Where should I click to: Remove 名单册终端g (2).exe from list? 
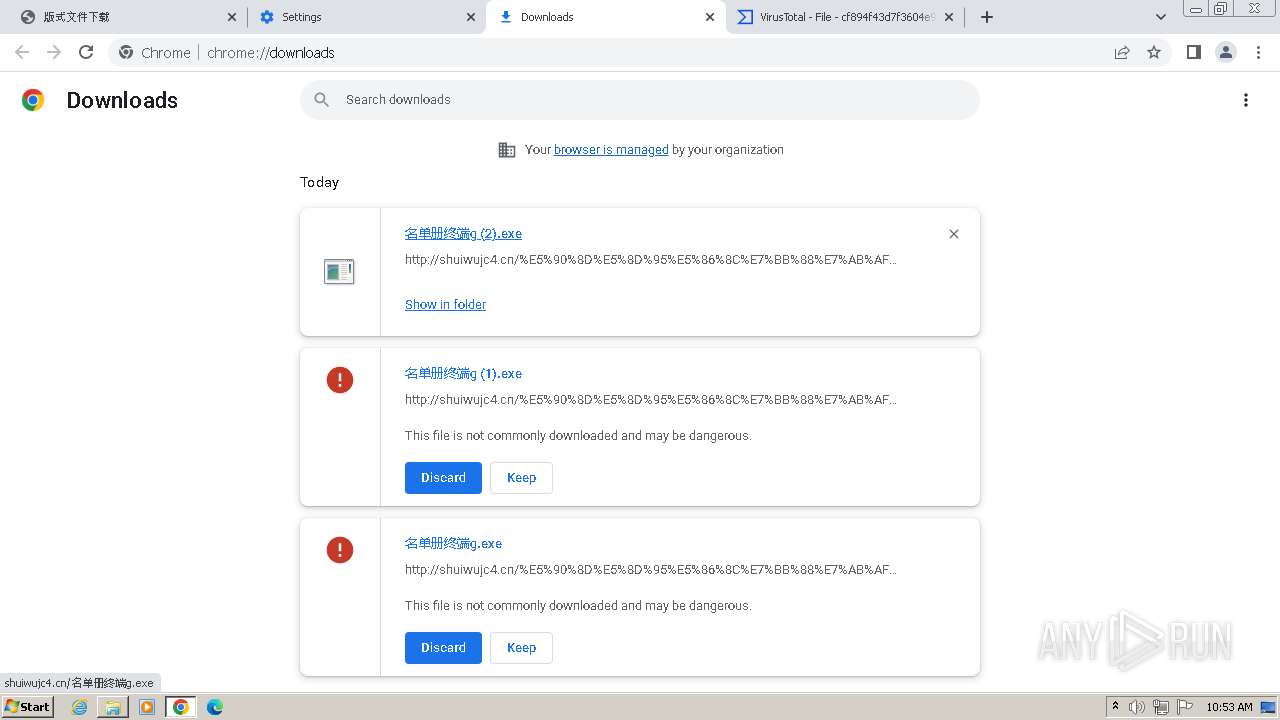[954, 234]
